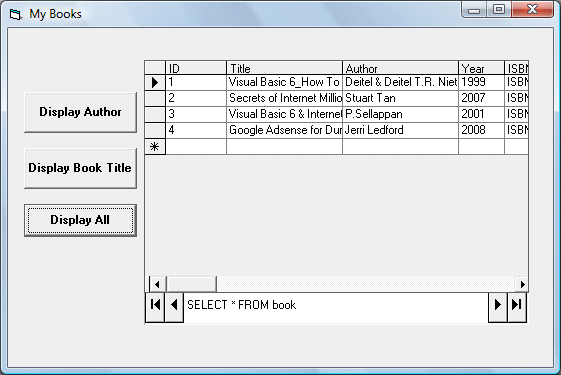
Task: Select the Year column header
Action: 482,68
